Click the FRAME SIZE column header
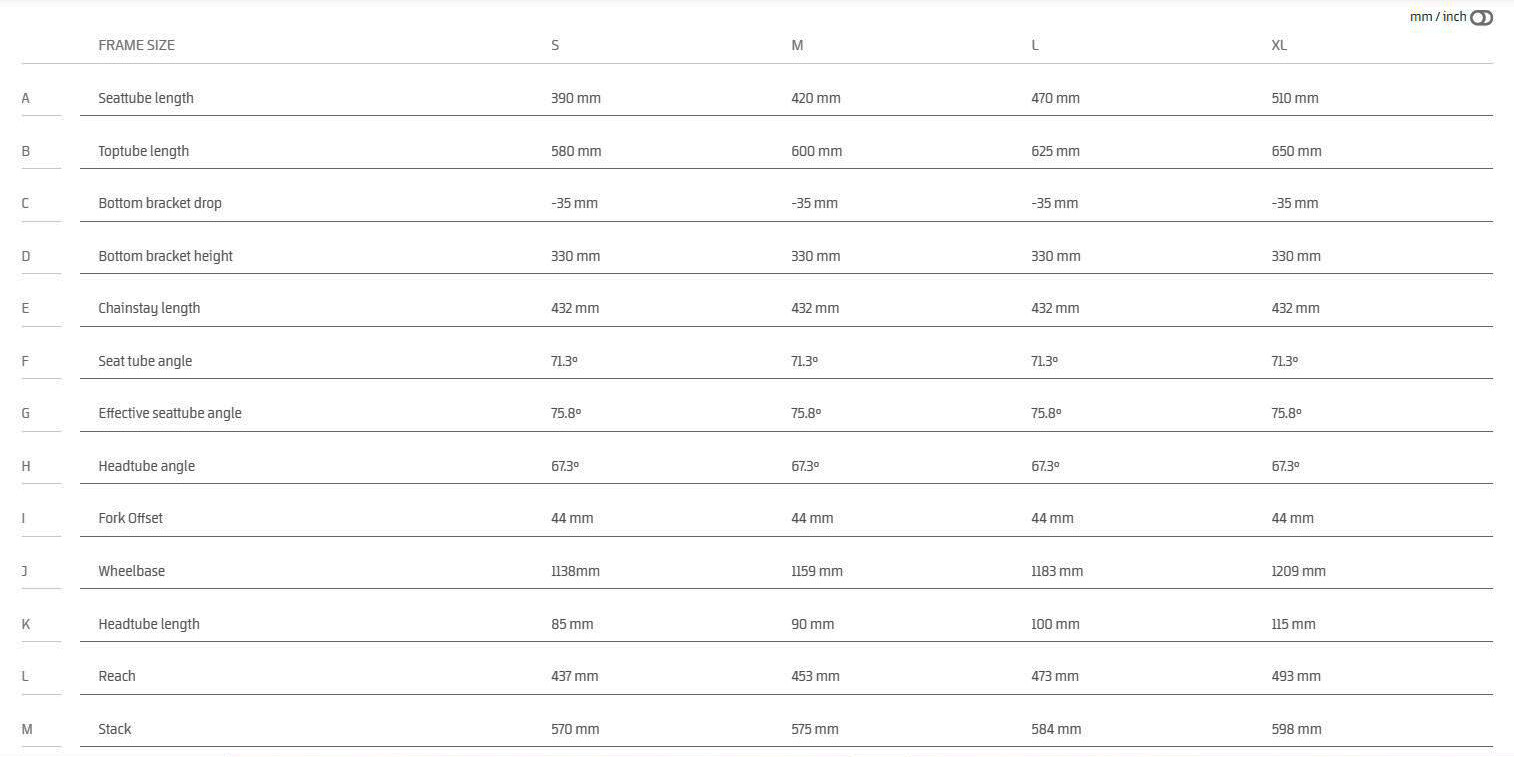The height and width of the screenshot is (757, 1514). tap(136, 45)
